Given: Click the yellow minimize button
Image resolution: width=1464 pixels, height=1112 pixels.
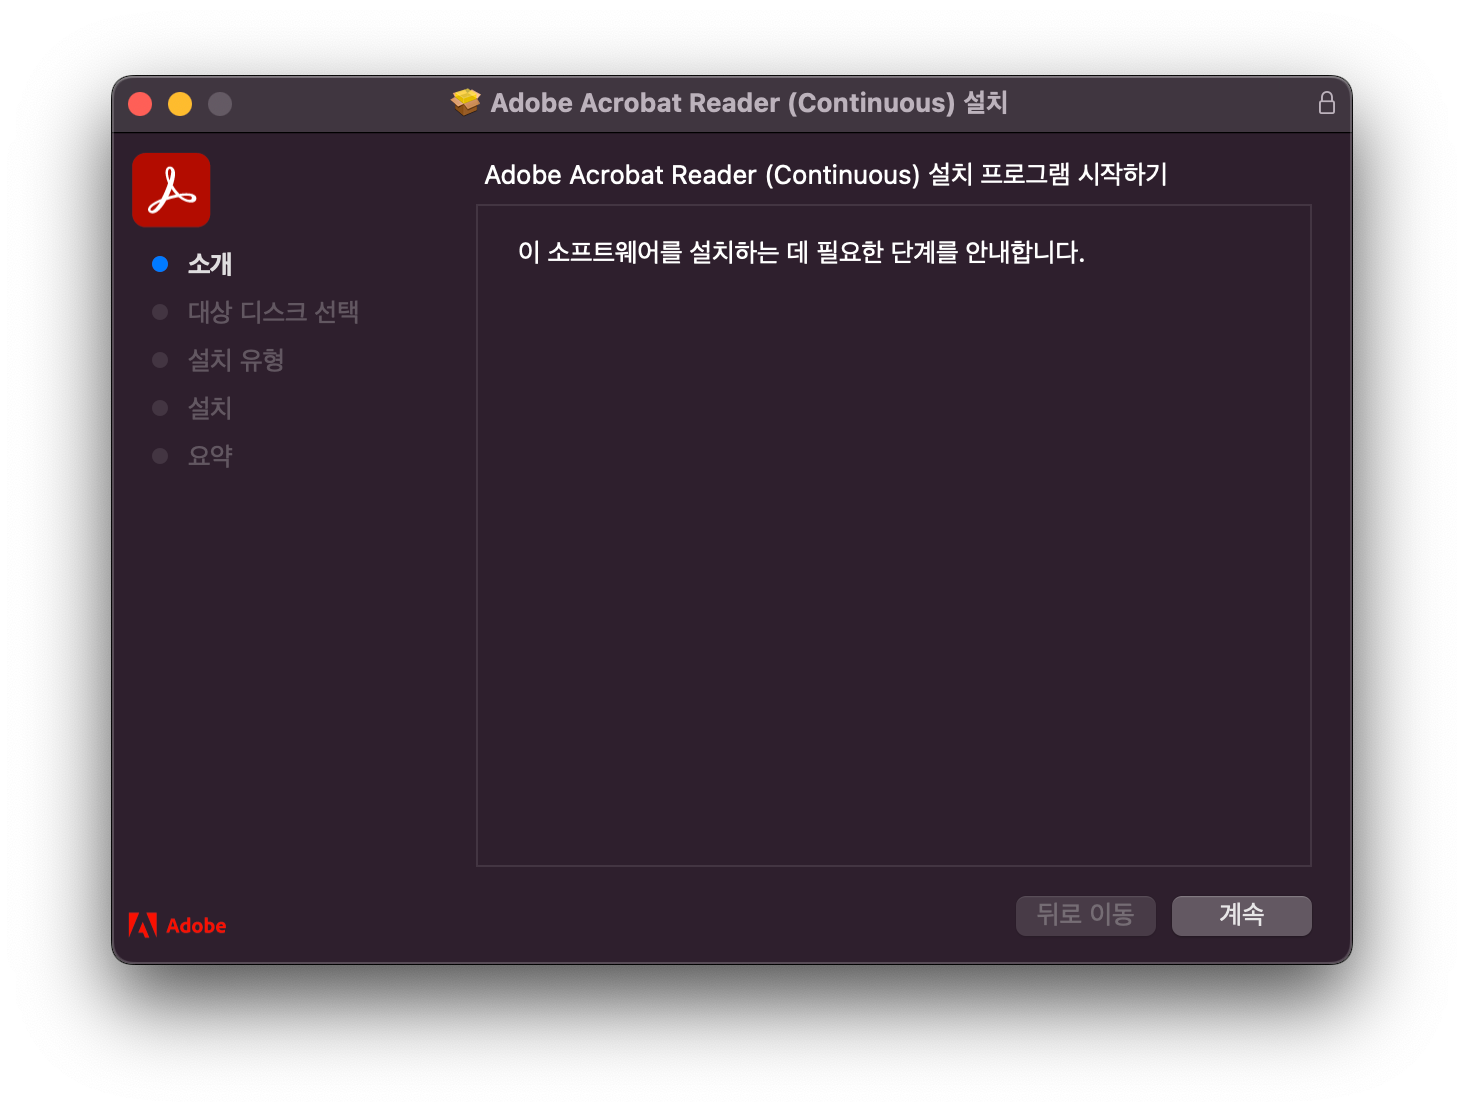Looking at the screenshot, I should click(180, 103).
